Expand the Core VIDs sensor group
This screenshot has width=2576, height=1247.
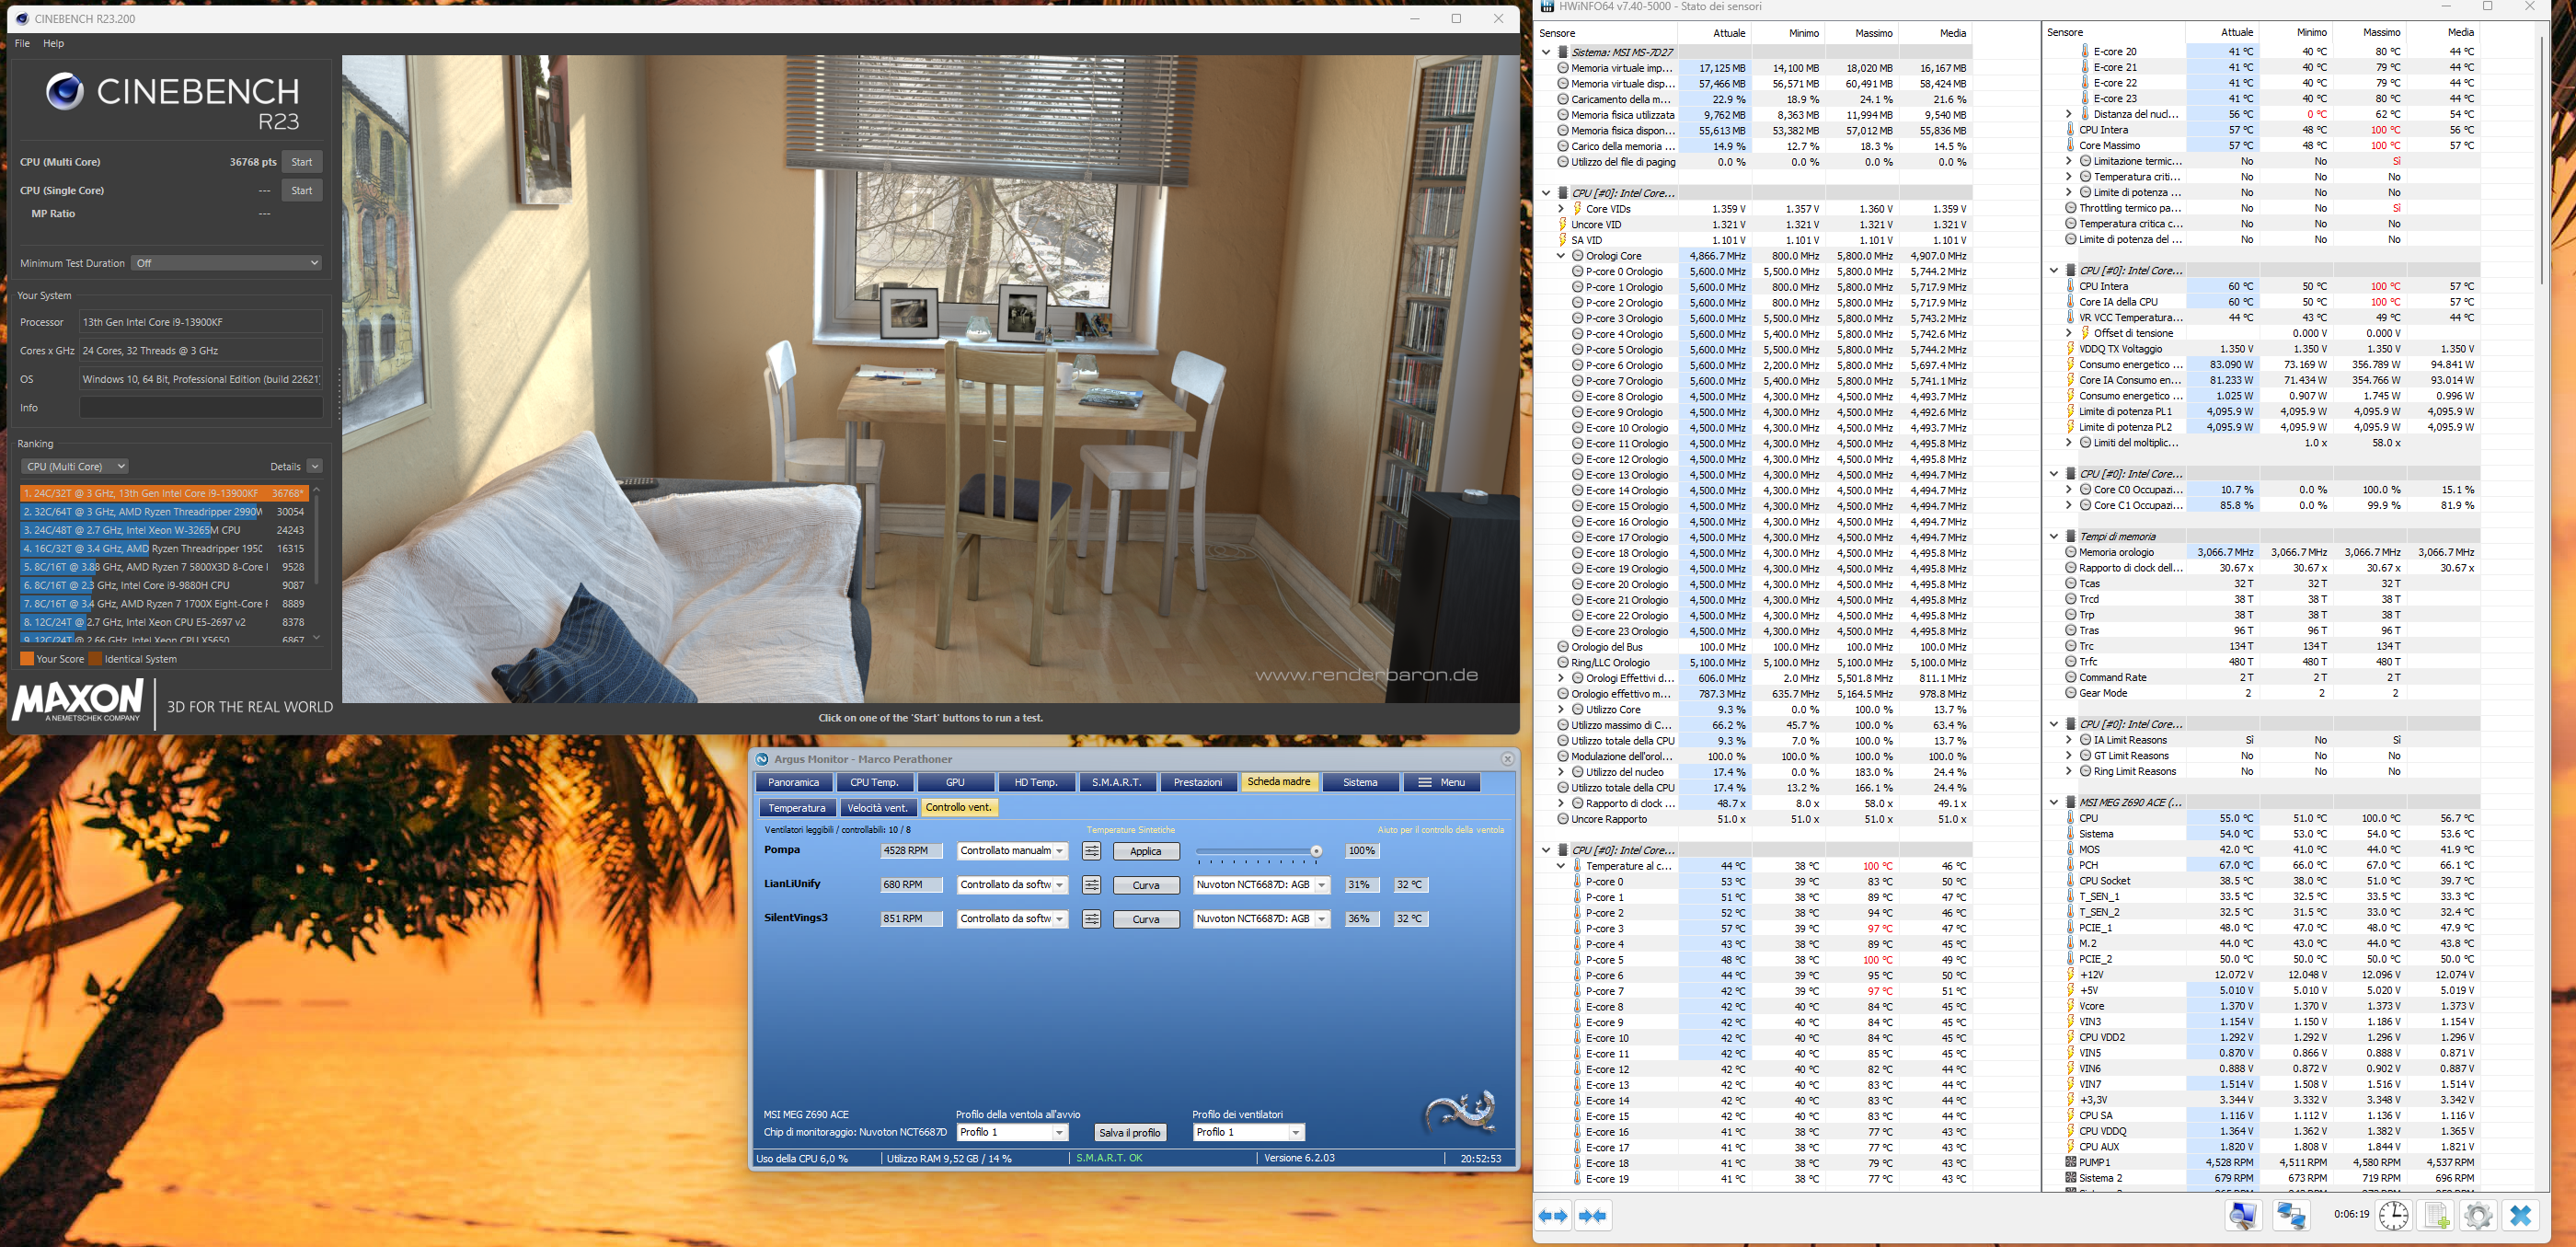[x=1560, y=209]
